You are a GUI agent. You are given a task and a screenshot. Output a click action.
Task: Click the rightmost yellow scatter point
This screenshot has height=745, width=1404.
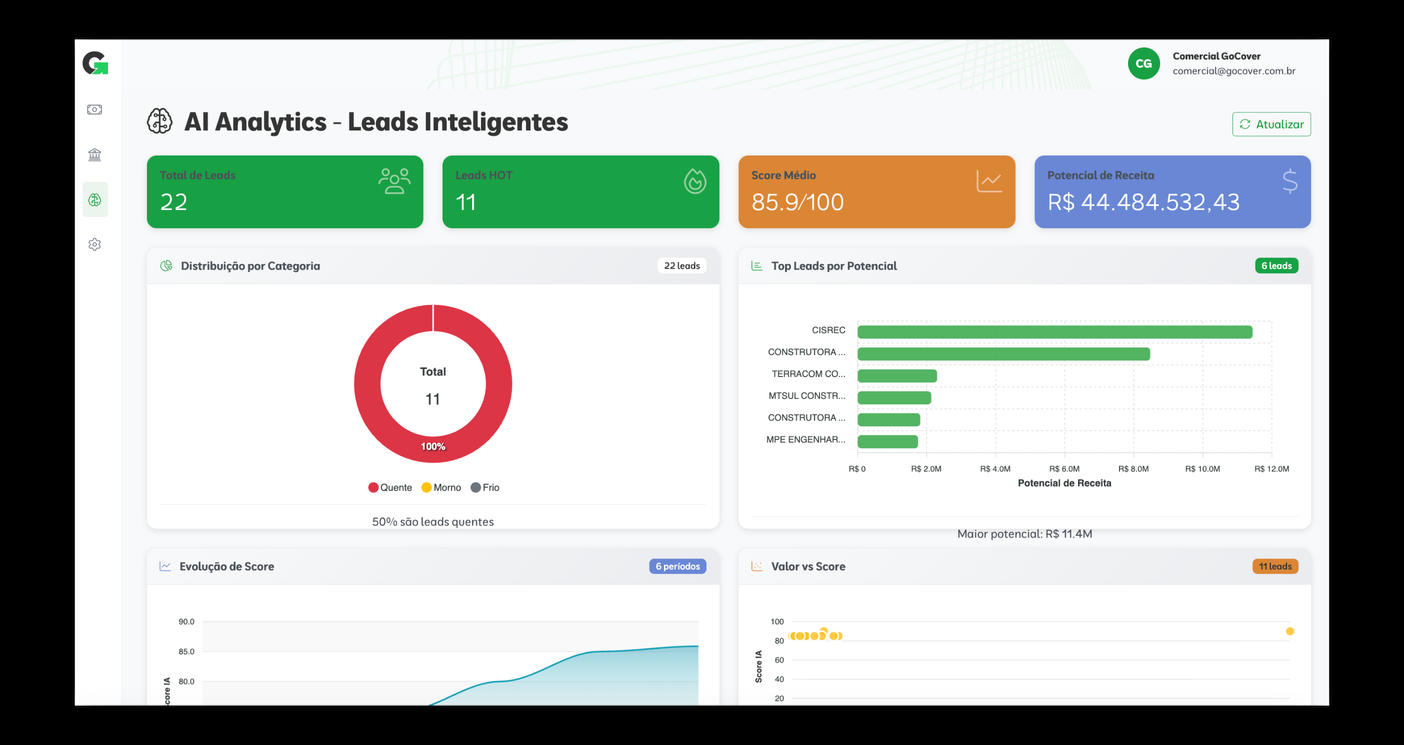click(1289, 632)
